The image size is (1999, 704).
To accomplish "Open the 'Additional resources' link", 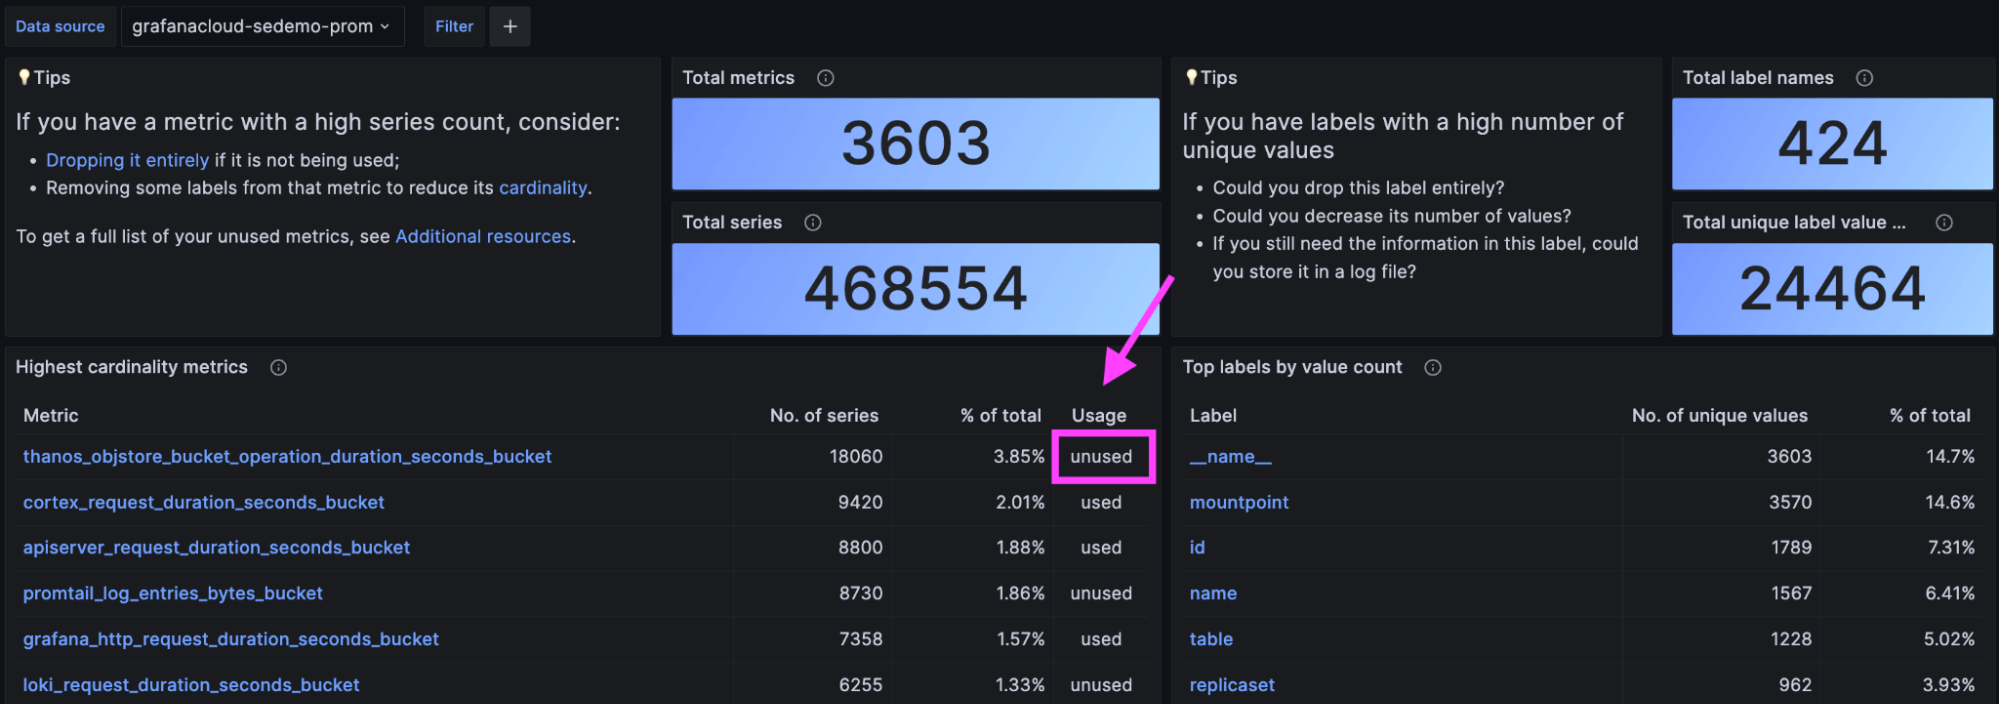I will (483, 237).
